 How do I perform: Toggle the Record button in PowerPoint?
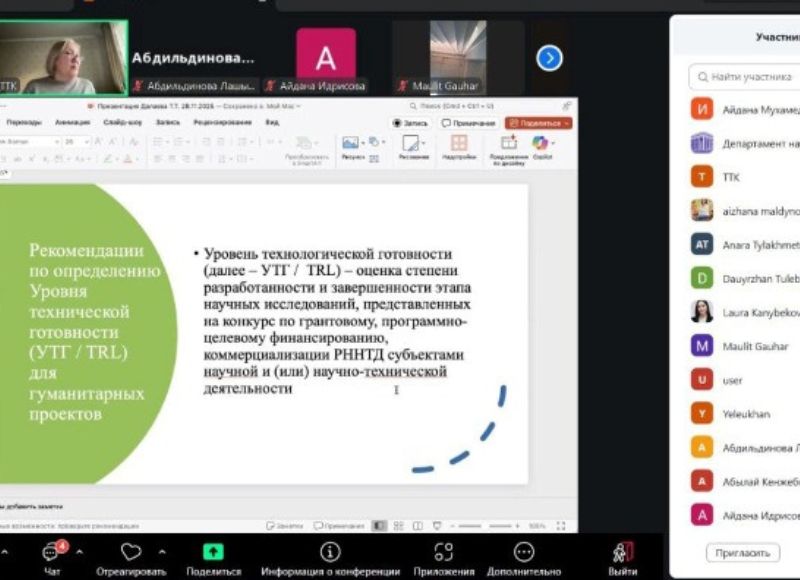point(410,123)
